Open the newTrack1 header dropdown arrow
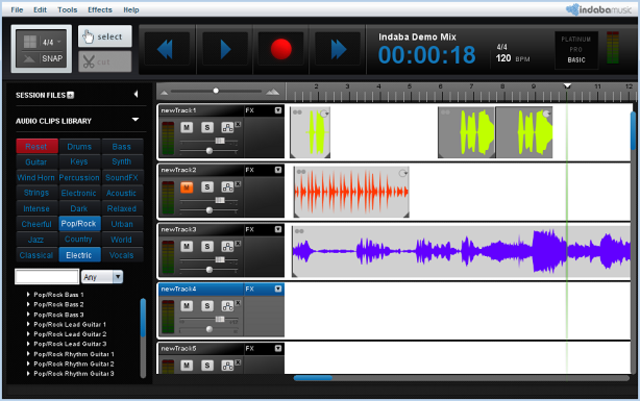640x401 pixels. tap(278, 110)
